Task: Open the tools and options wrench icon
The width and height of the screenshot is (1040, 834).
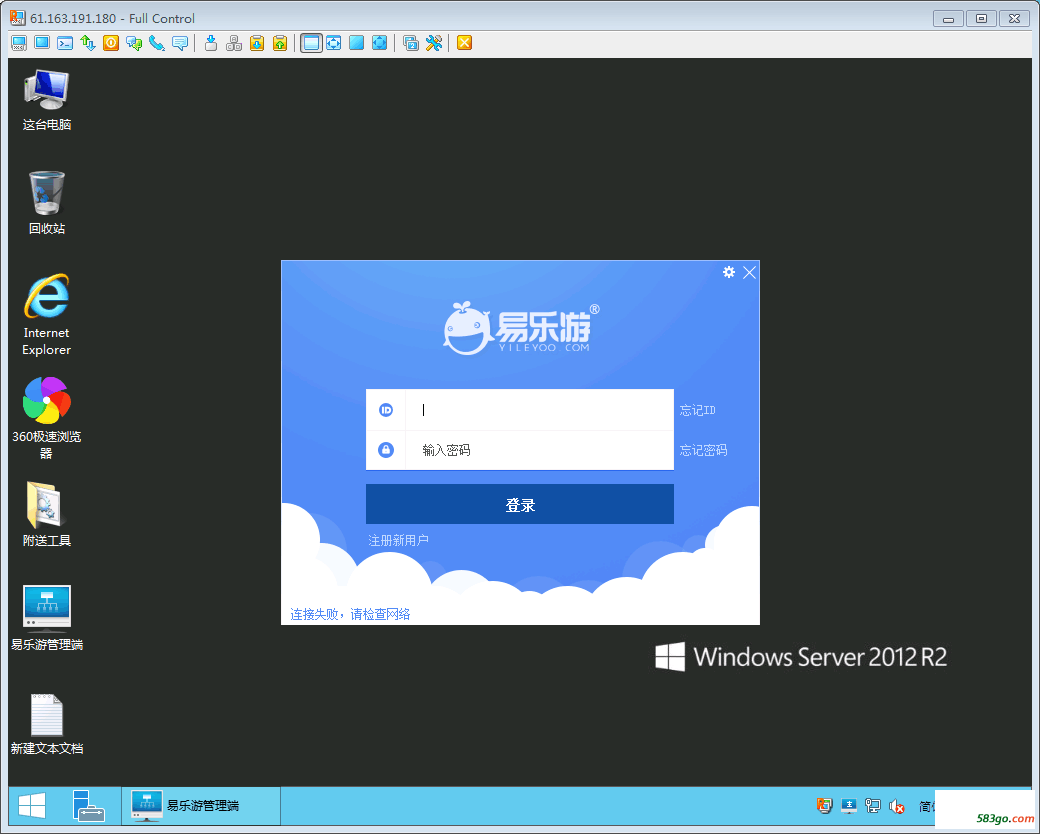Action: pos(434,43)
